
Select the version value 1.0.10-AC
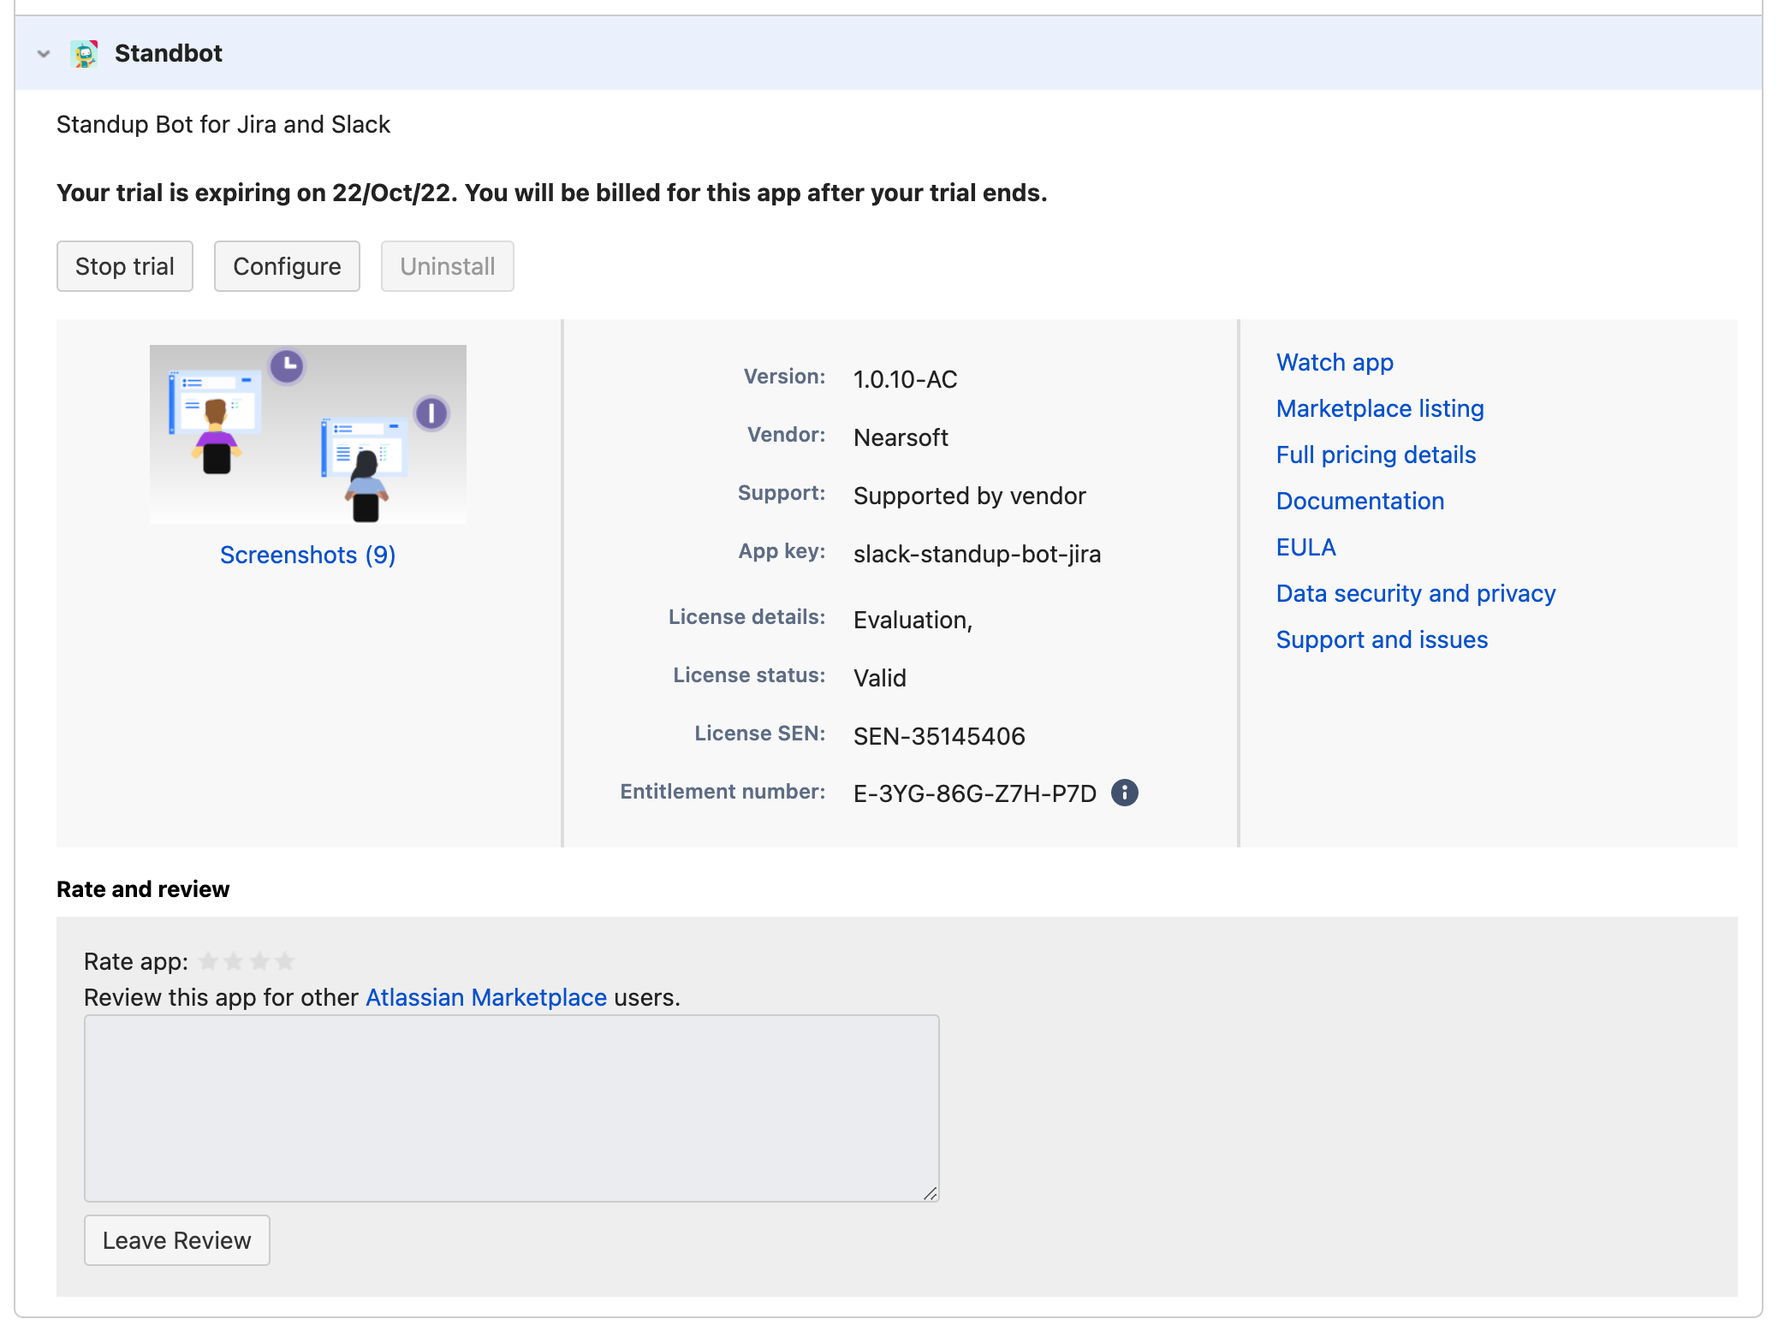905,379
